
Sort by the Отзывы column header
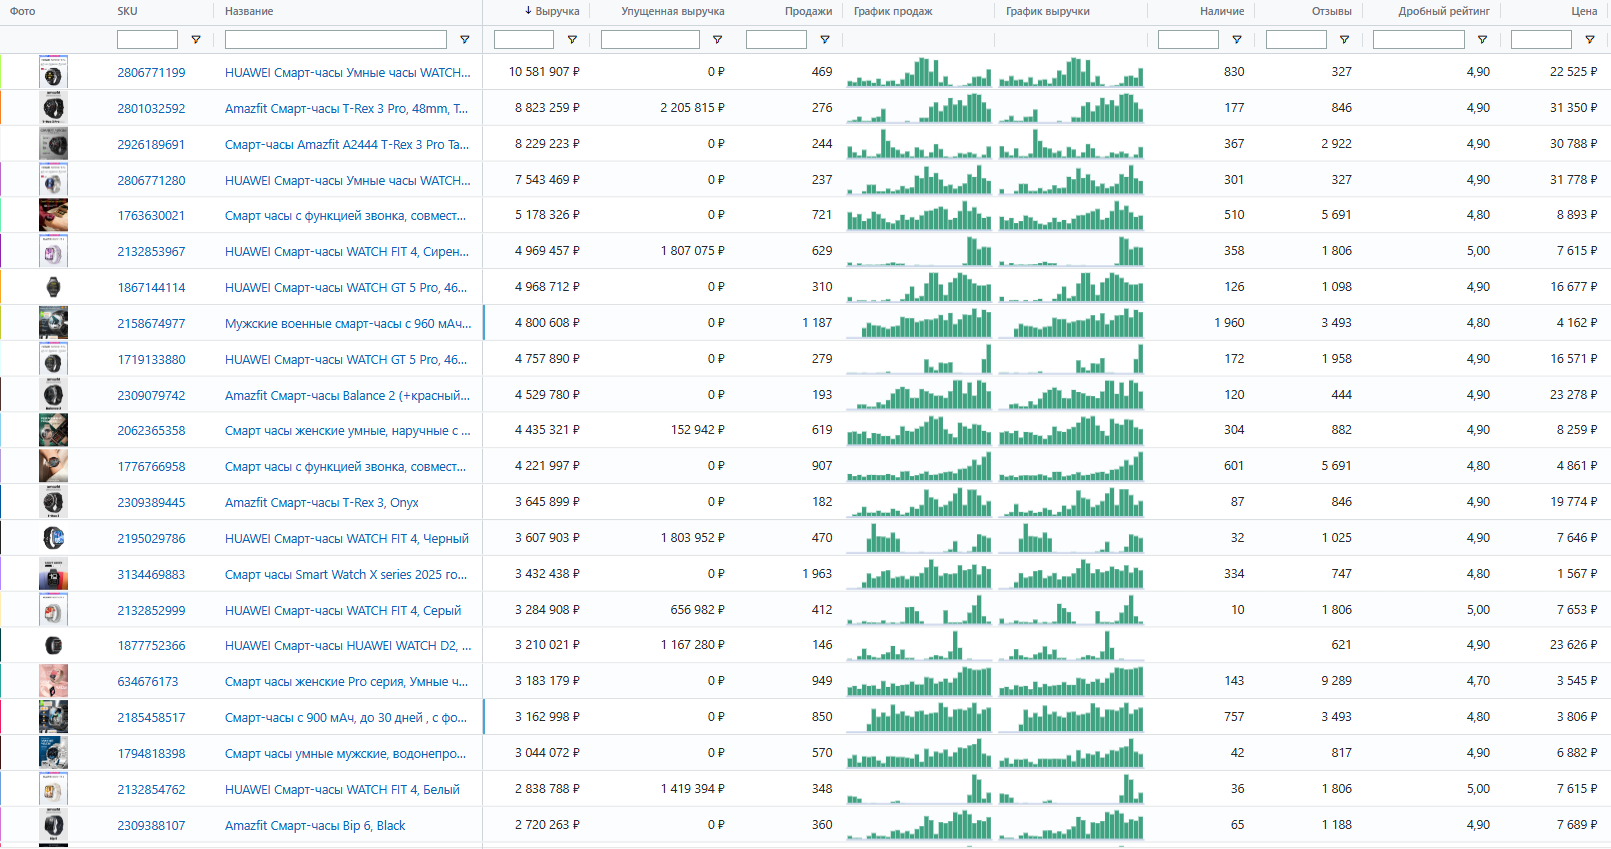tap(1332, 12)
